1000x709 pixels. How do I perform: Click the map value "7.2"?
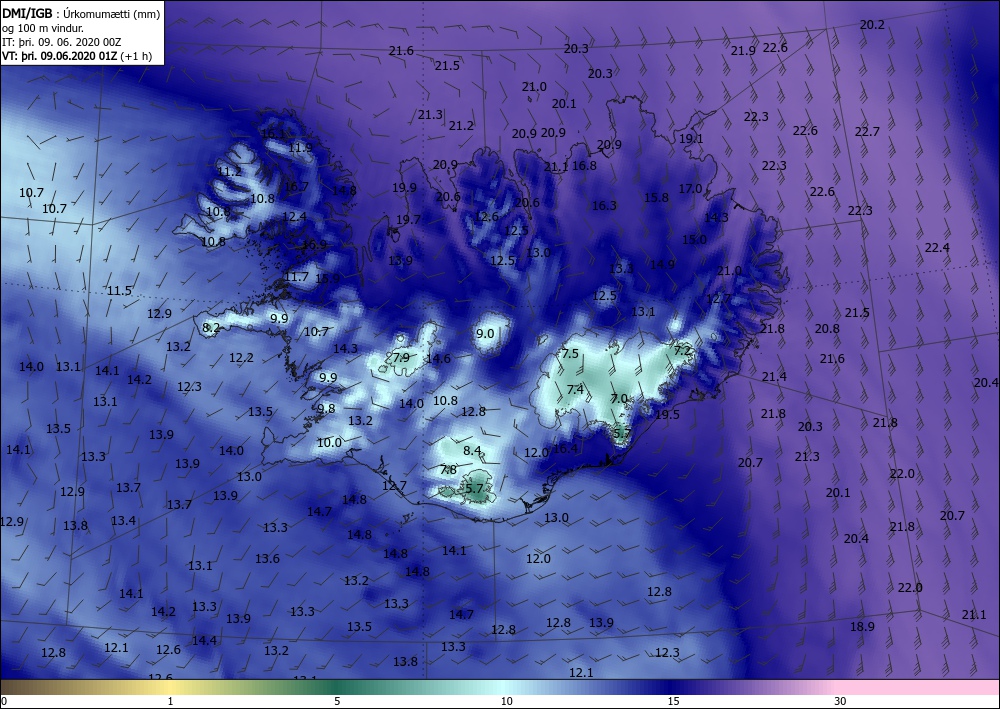(x=682, y=351)
